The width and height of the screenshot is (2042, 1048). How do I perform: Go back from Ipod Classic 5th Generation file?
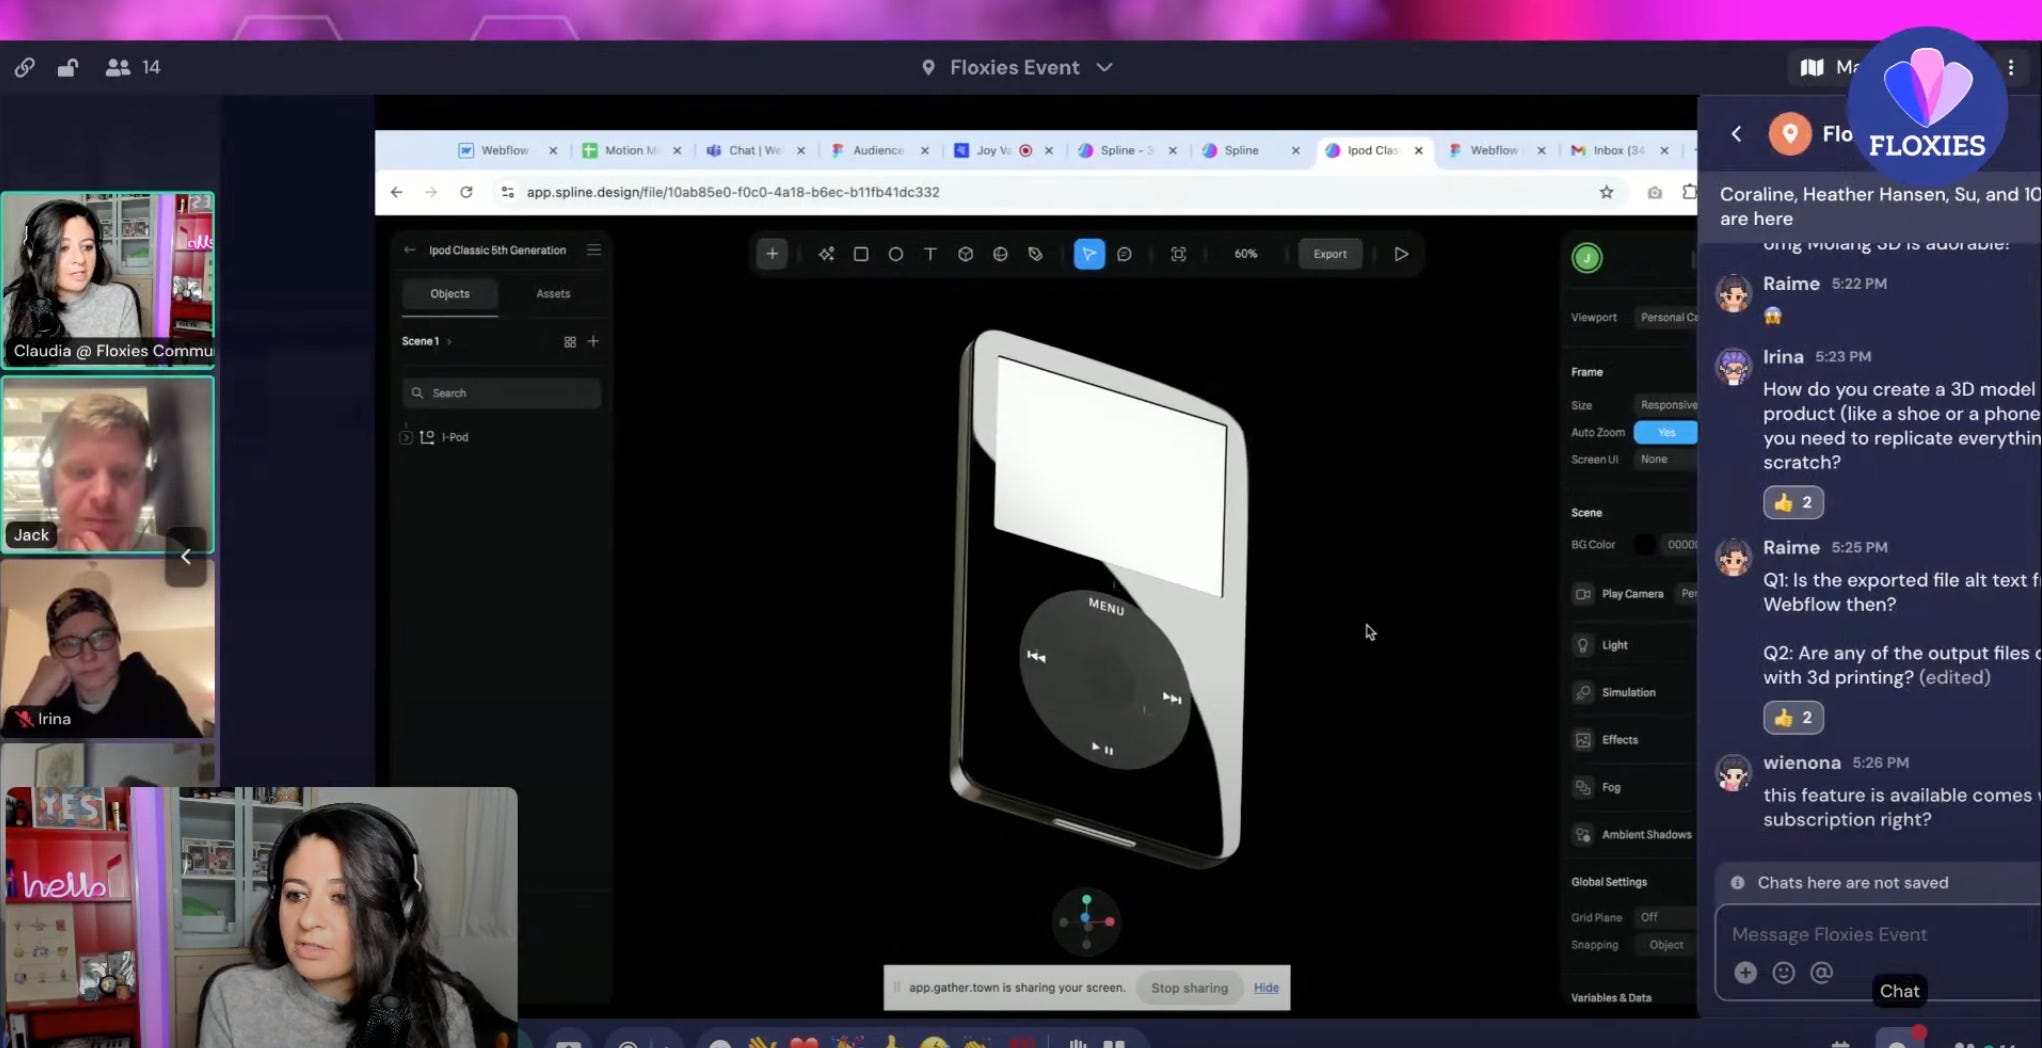[x=409, y=250]
